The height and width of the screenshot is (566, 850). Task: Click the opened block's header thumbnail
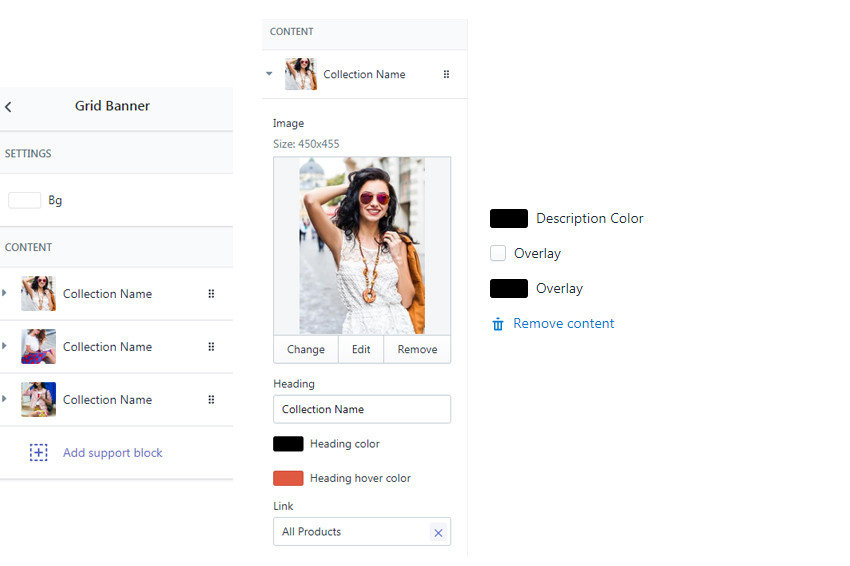click(x=301, y=74)
